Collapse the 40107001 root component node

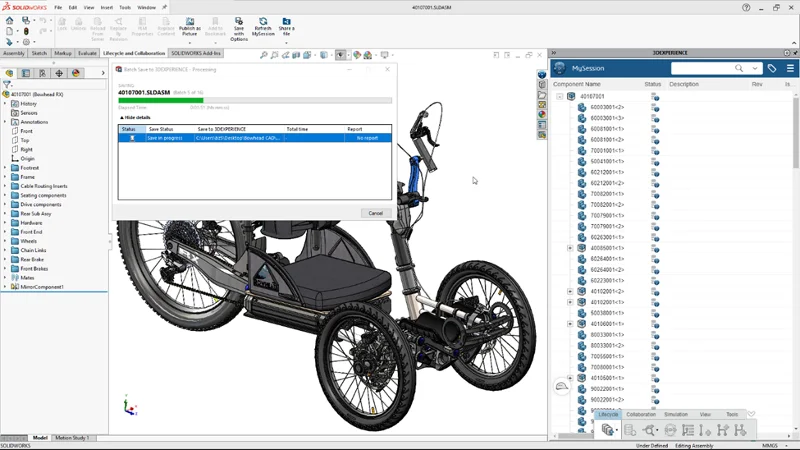coord(560,97)
